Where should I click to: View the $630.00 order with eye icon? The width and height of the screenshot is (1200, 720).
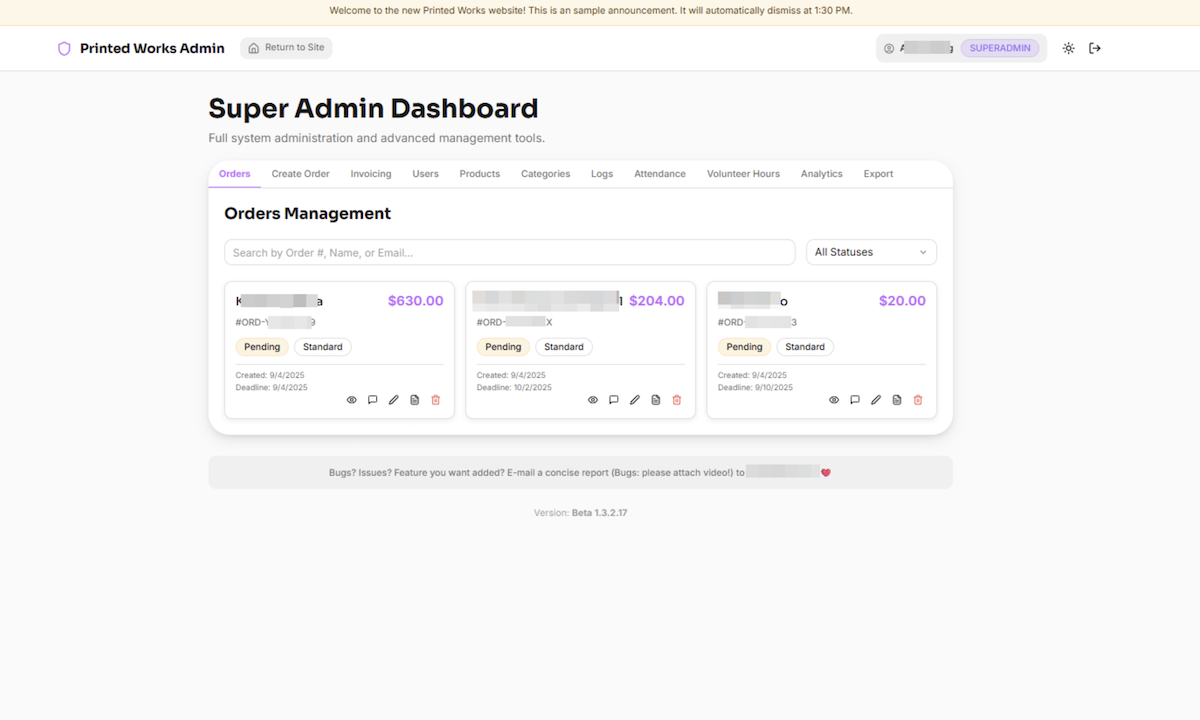pos(352,400)
